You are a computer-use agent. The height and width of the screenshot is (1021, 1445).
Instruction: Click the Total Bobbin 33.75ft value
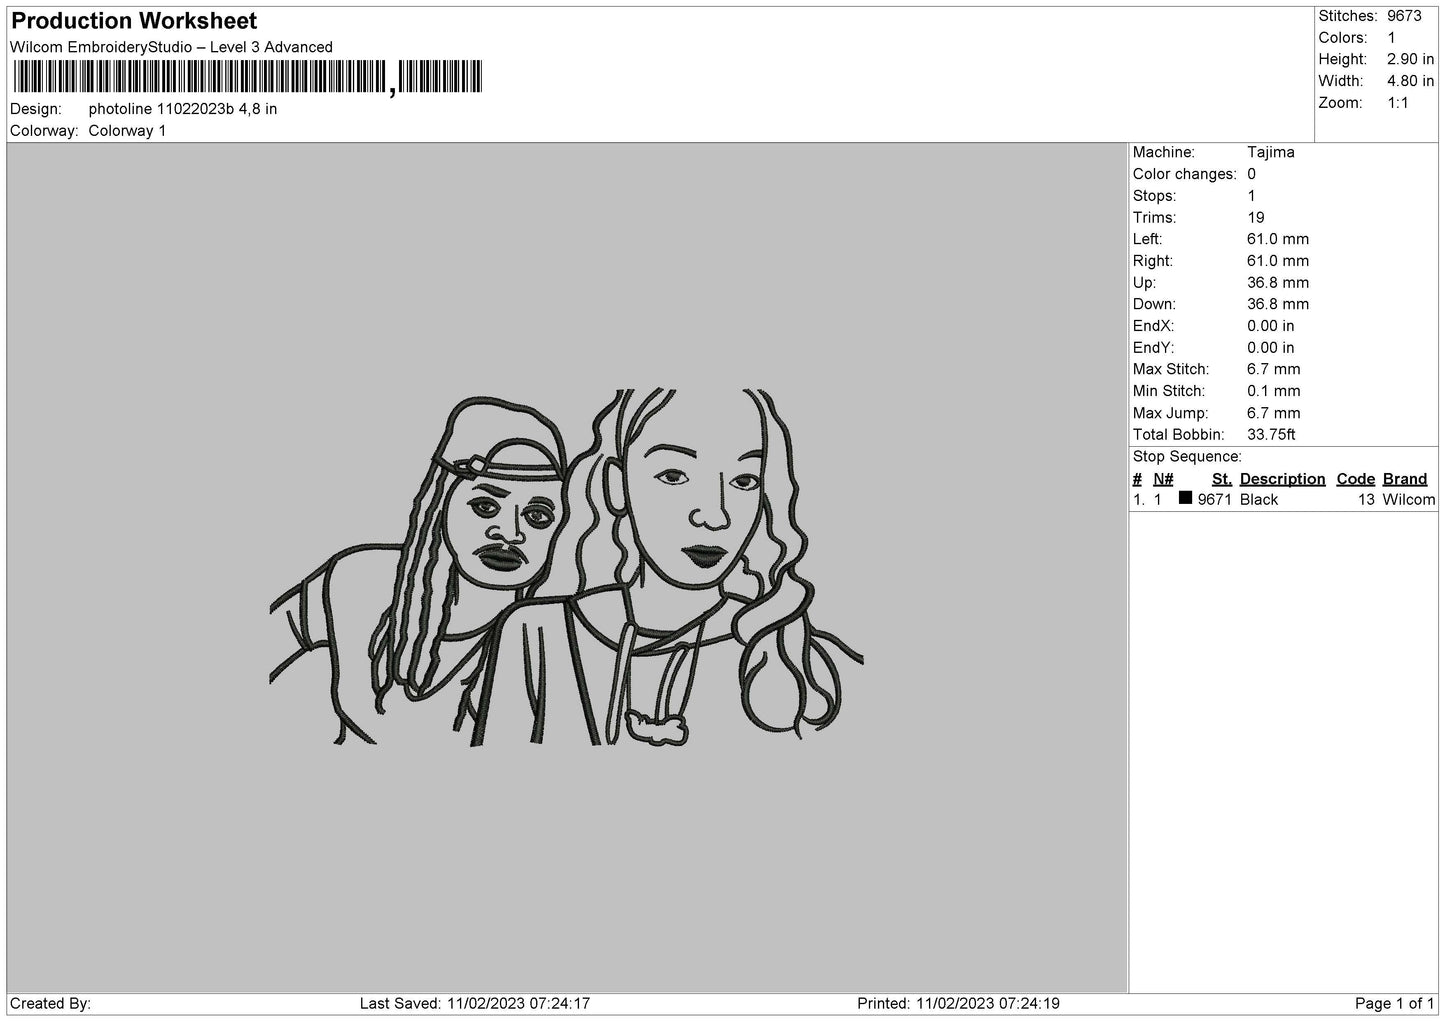pos(1271,434)
